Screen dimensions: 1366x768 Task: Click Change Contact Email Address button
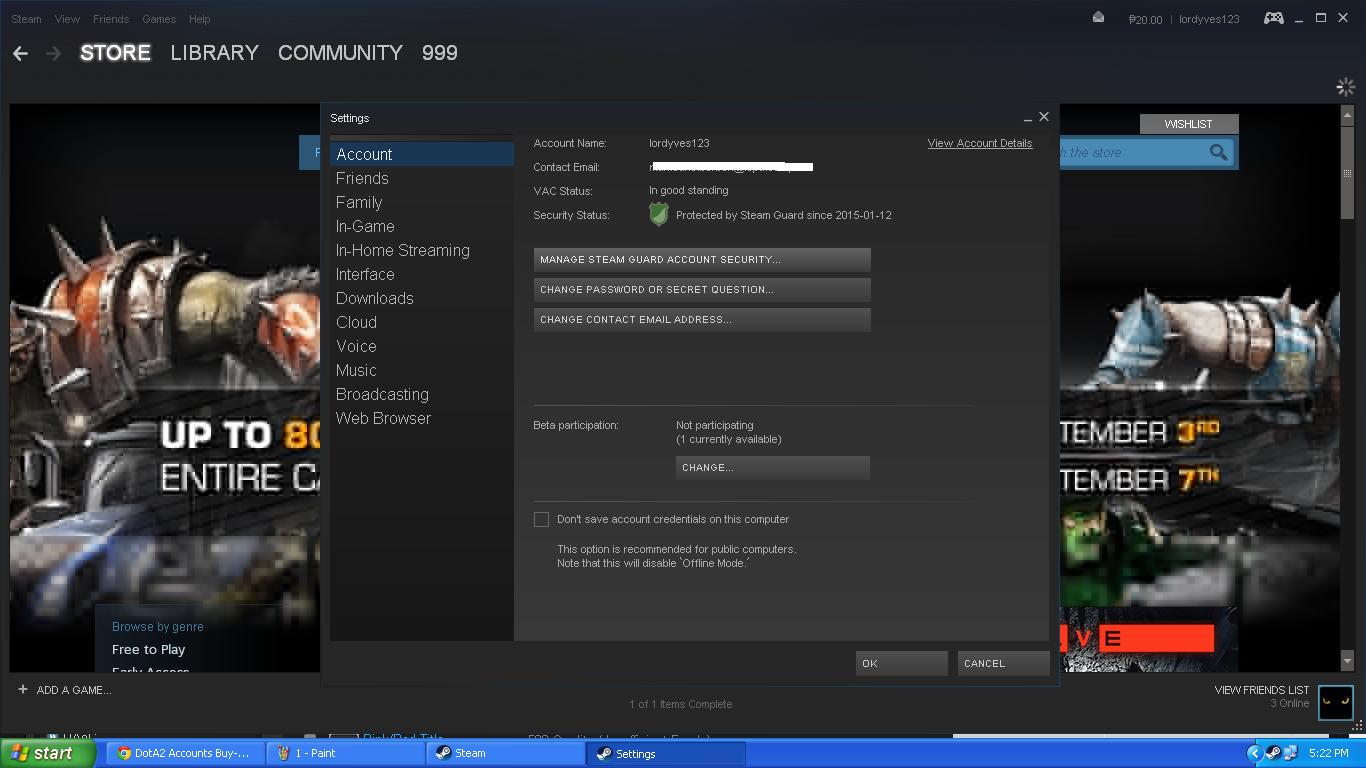(x=702, y=320)
